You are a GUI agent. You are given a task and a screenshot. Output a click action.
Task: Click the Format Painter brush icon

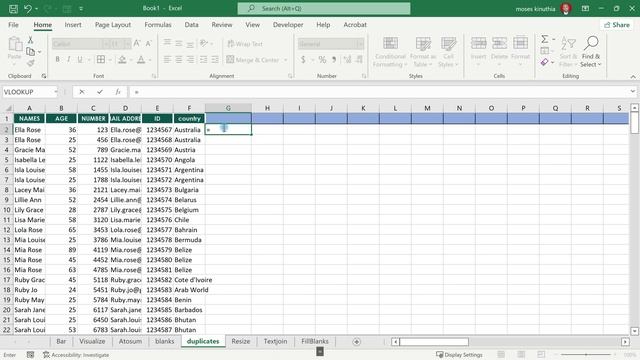(x=30, y=63)
